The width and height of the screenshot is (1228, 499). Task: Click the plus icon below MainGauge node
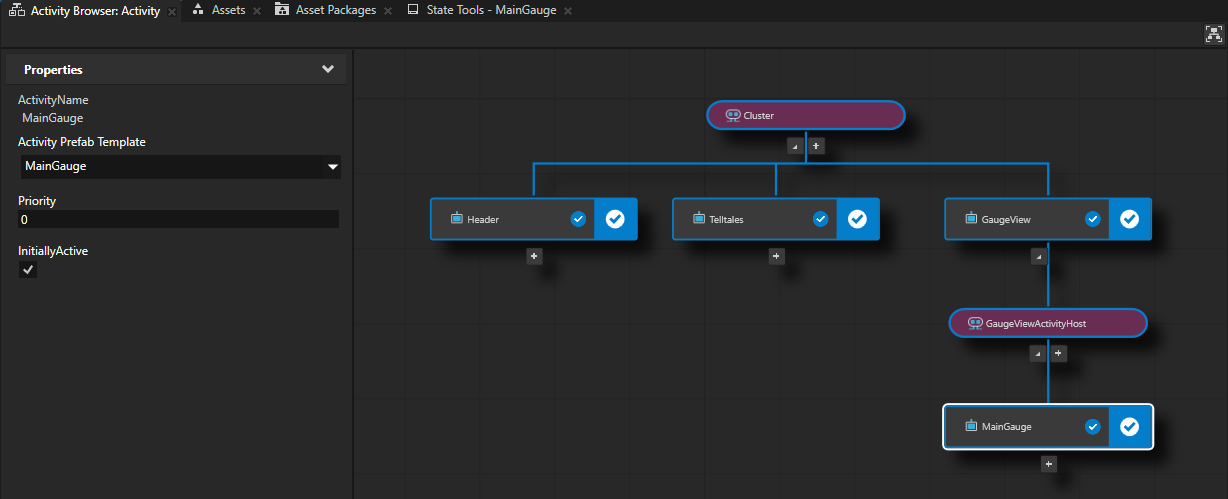[x=1048, y=463]
